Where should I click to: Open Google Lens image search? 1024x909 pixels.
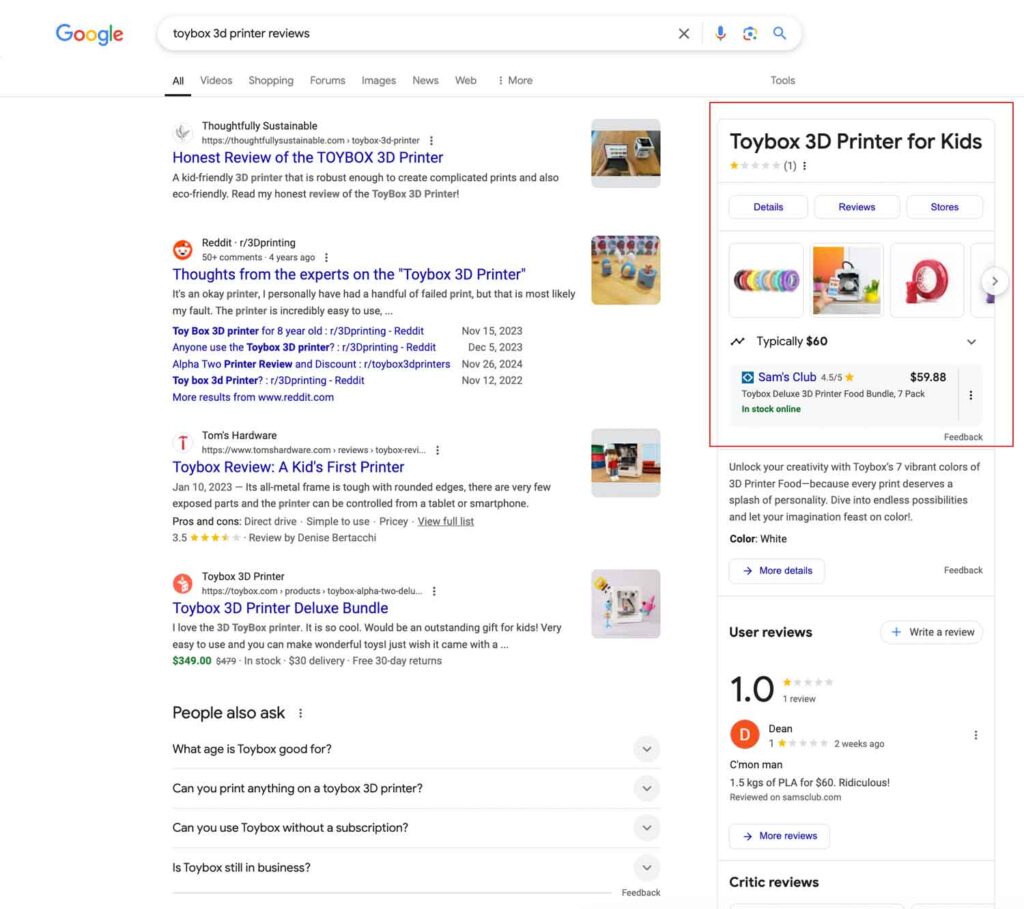pyautogui.click(x=750, y=33)
